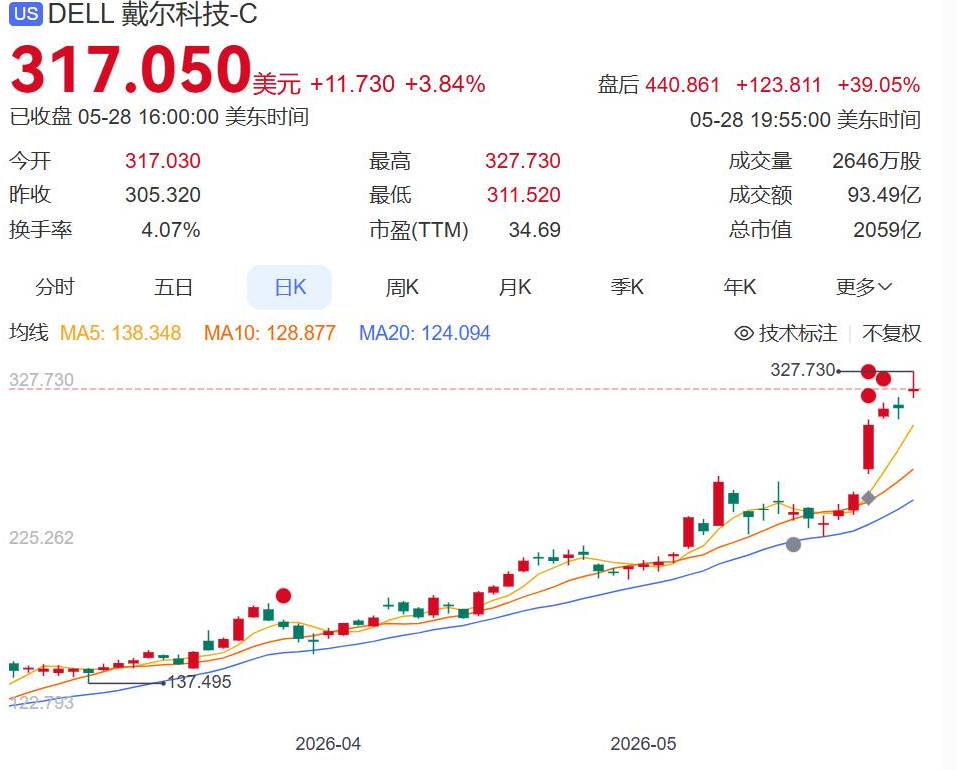Click the 换手率 value 4.07%

[x=171, y=230]
